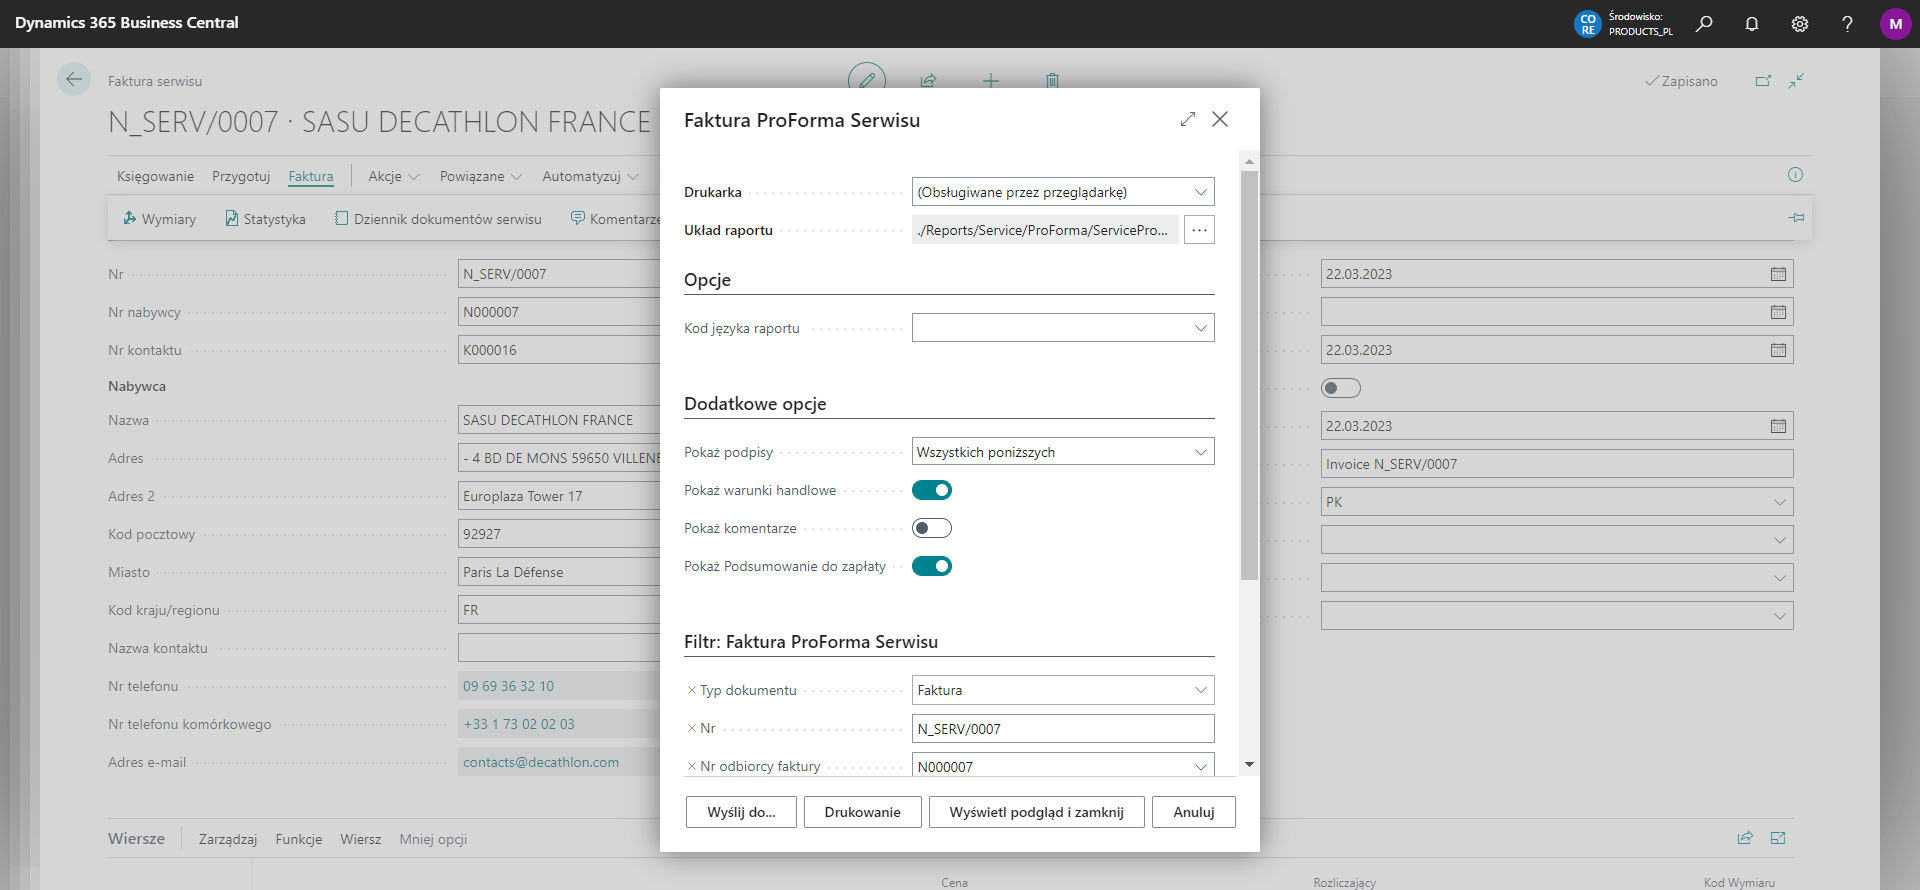Close the Faktura ProForma Serwisu dialog
Screen dimensions: 1920x890
1220,119
